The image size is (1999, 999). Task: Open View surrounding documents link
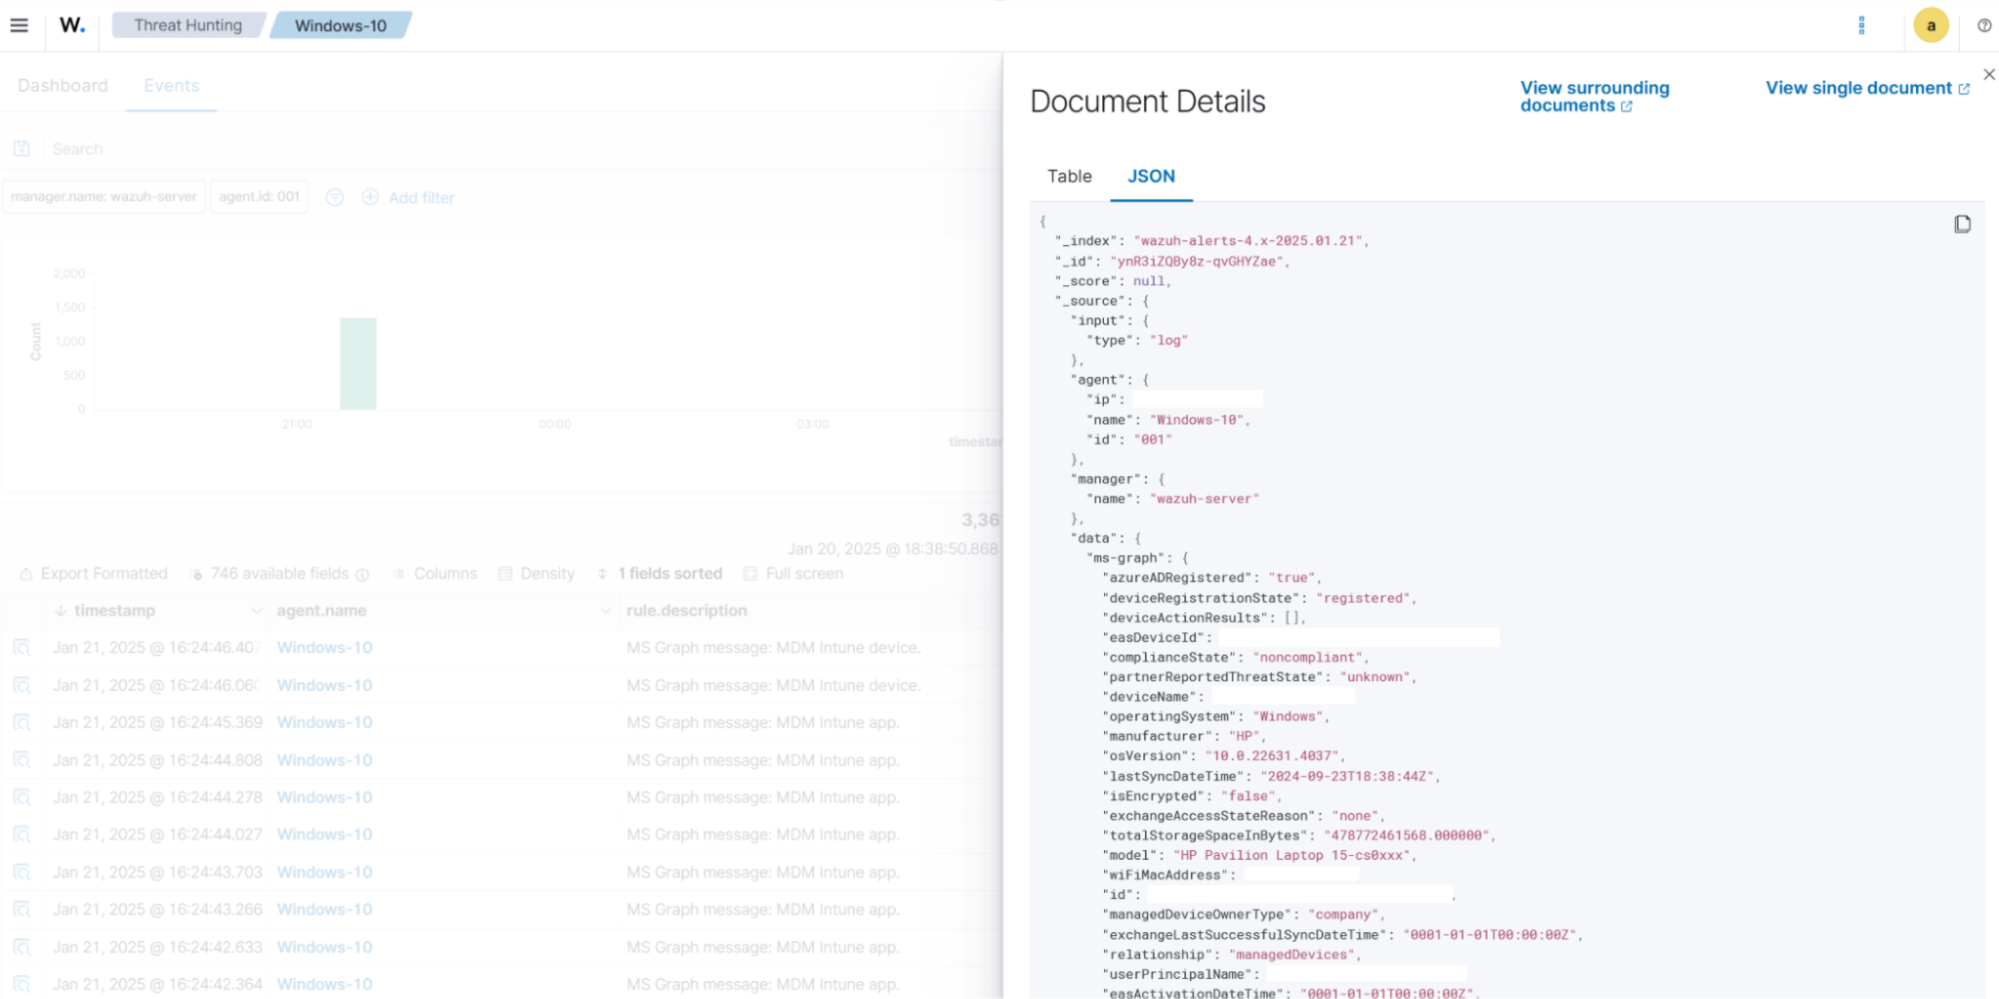[1594, 96]
